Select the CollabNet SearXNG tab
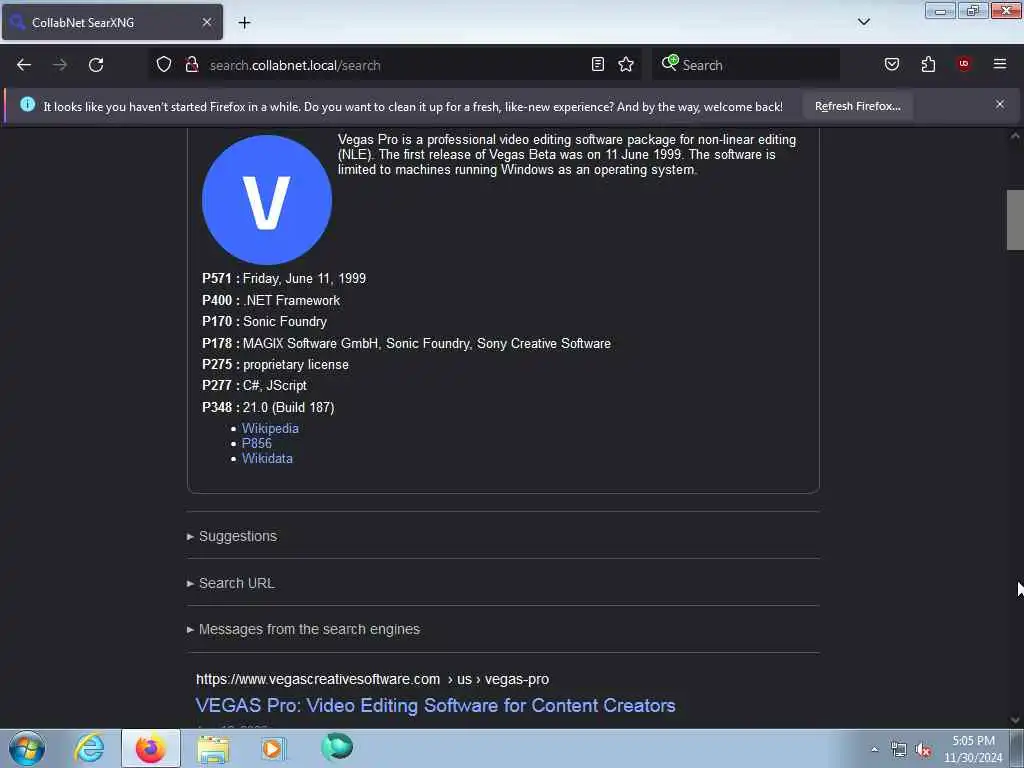 click(112, 23)
